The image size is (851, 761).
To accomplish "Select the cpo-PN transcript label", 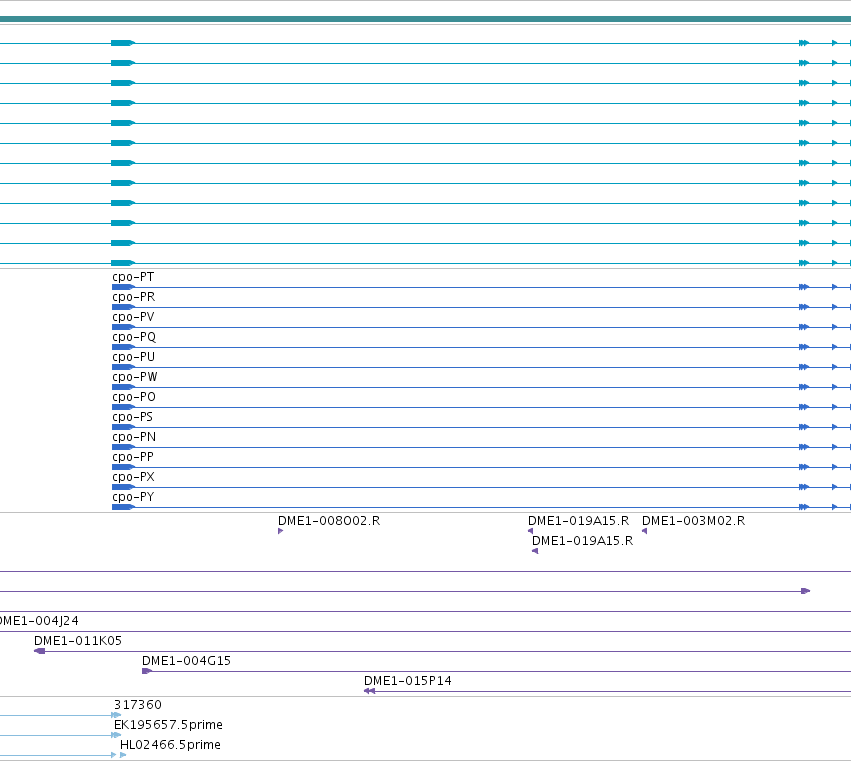I will [134, 437].
